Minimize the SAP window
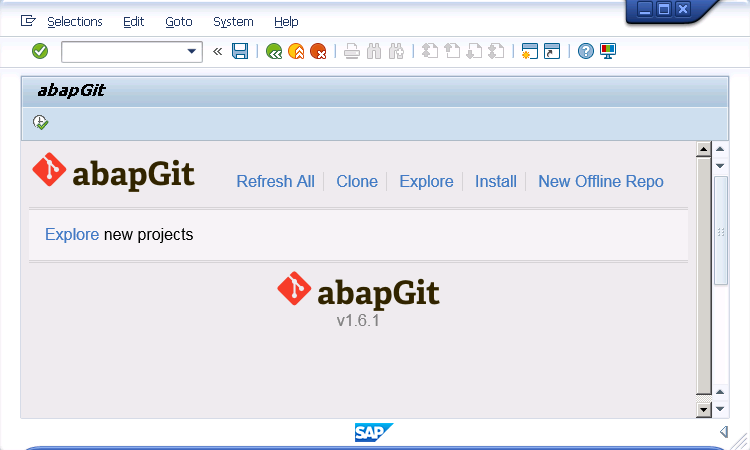The height and width of the screenshot is (450, 750). (x=645, y=9)
